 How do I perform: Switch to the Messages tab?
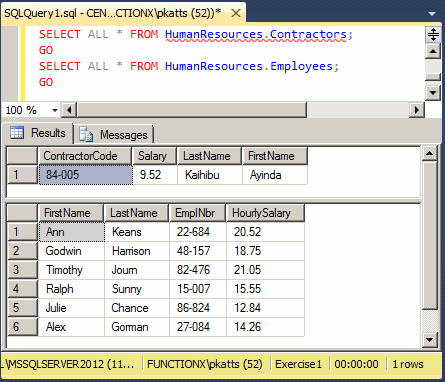click(113, 135)
